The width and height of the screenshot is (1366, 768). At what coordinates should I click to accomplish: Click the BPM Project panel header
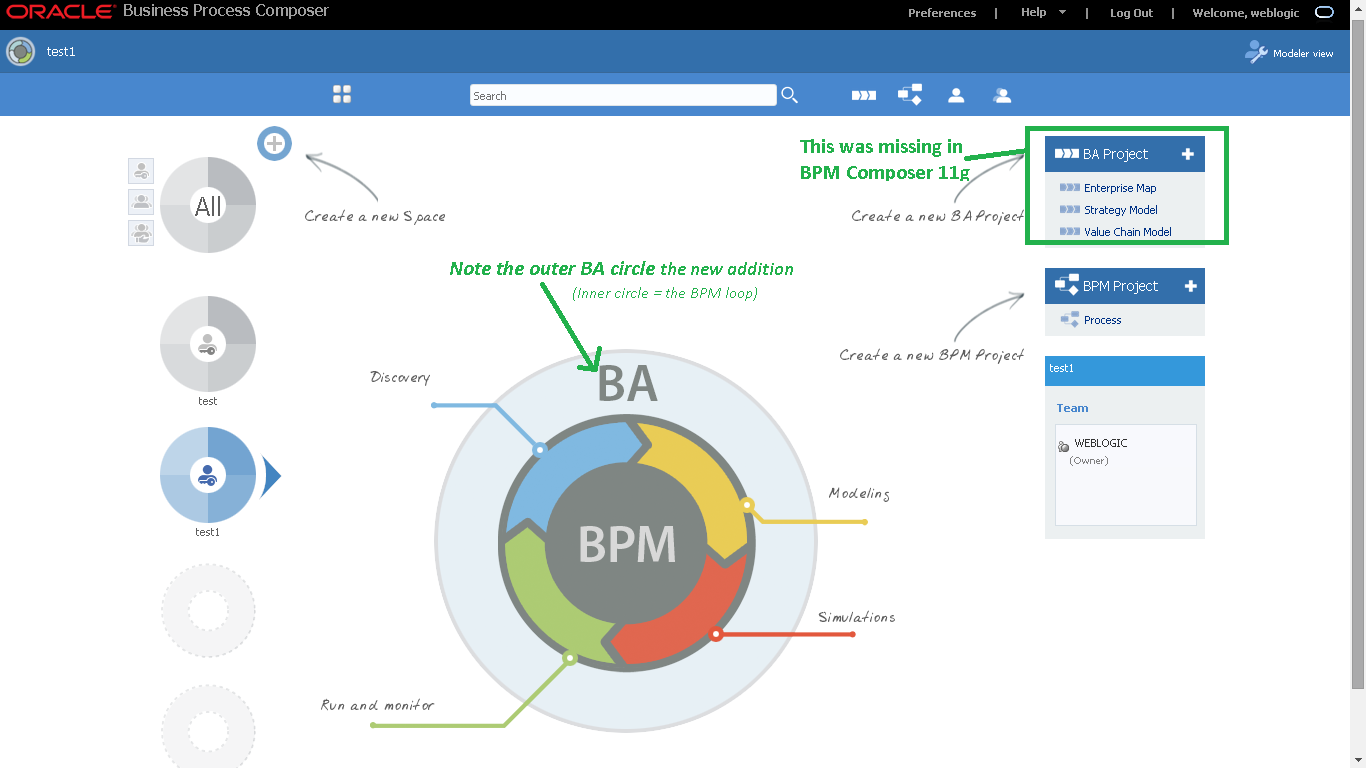click(1125, 286)
